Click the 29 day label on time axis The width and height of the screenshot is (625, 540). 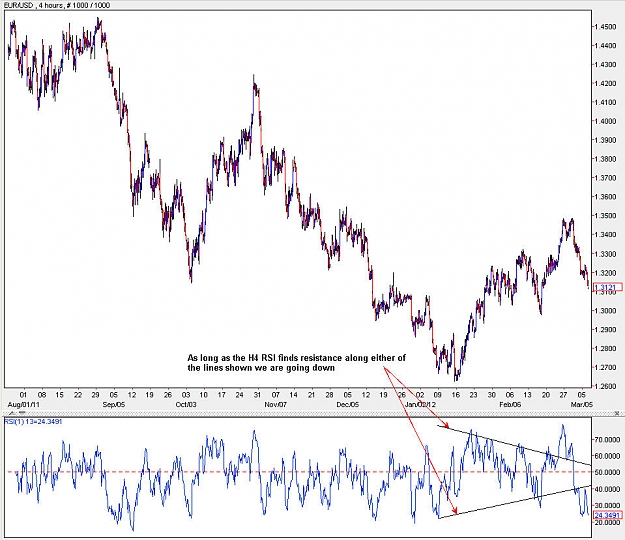pos(95,395)
